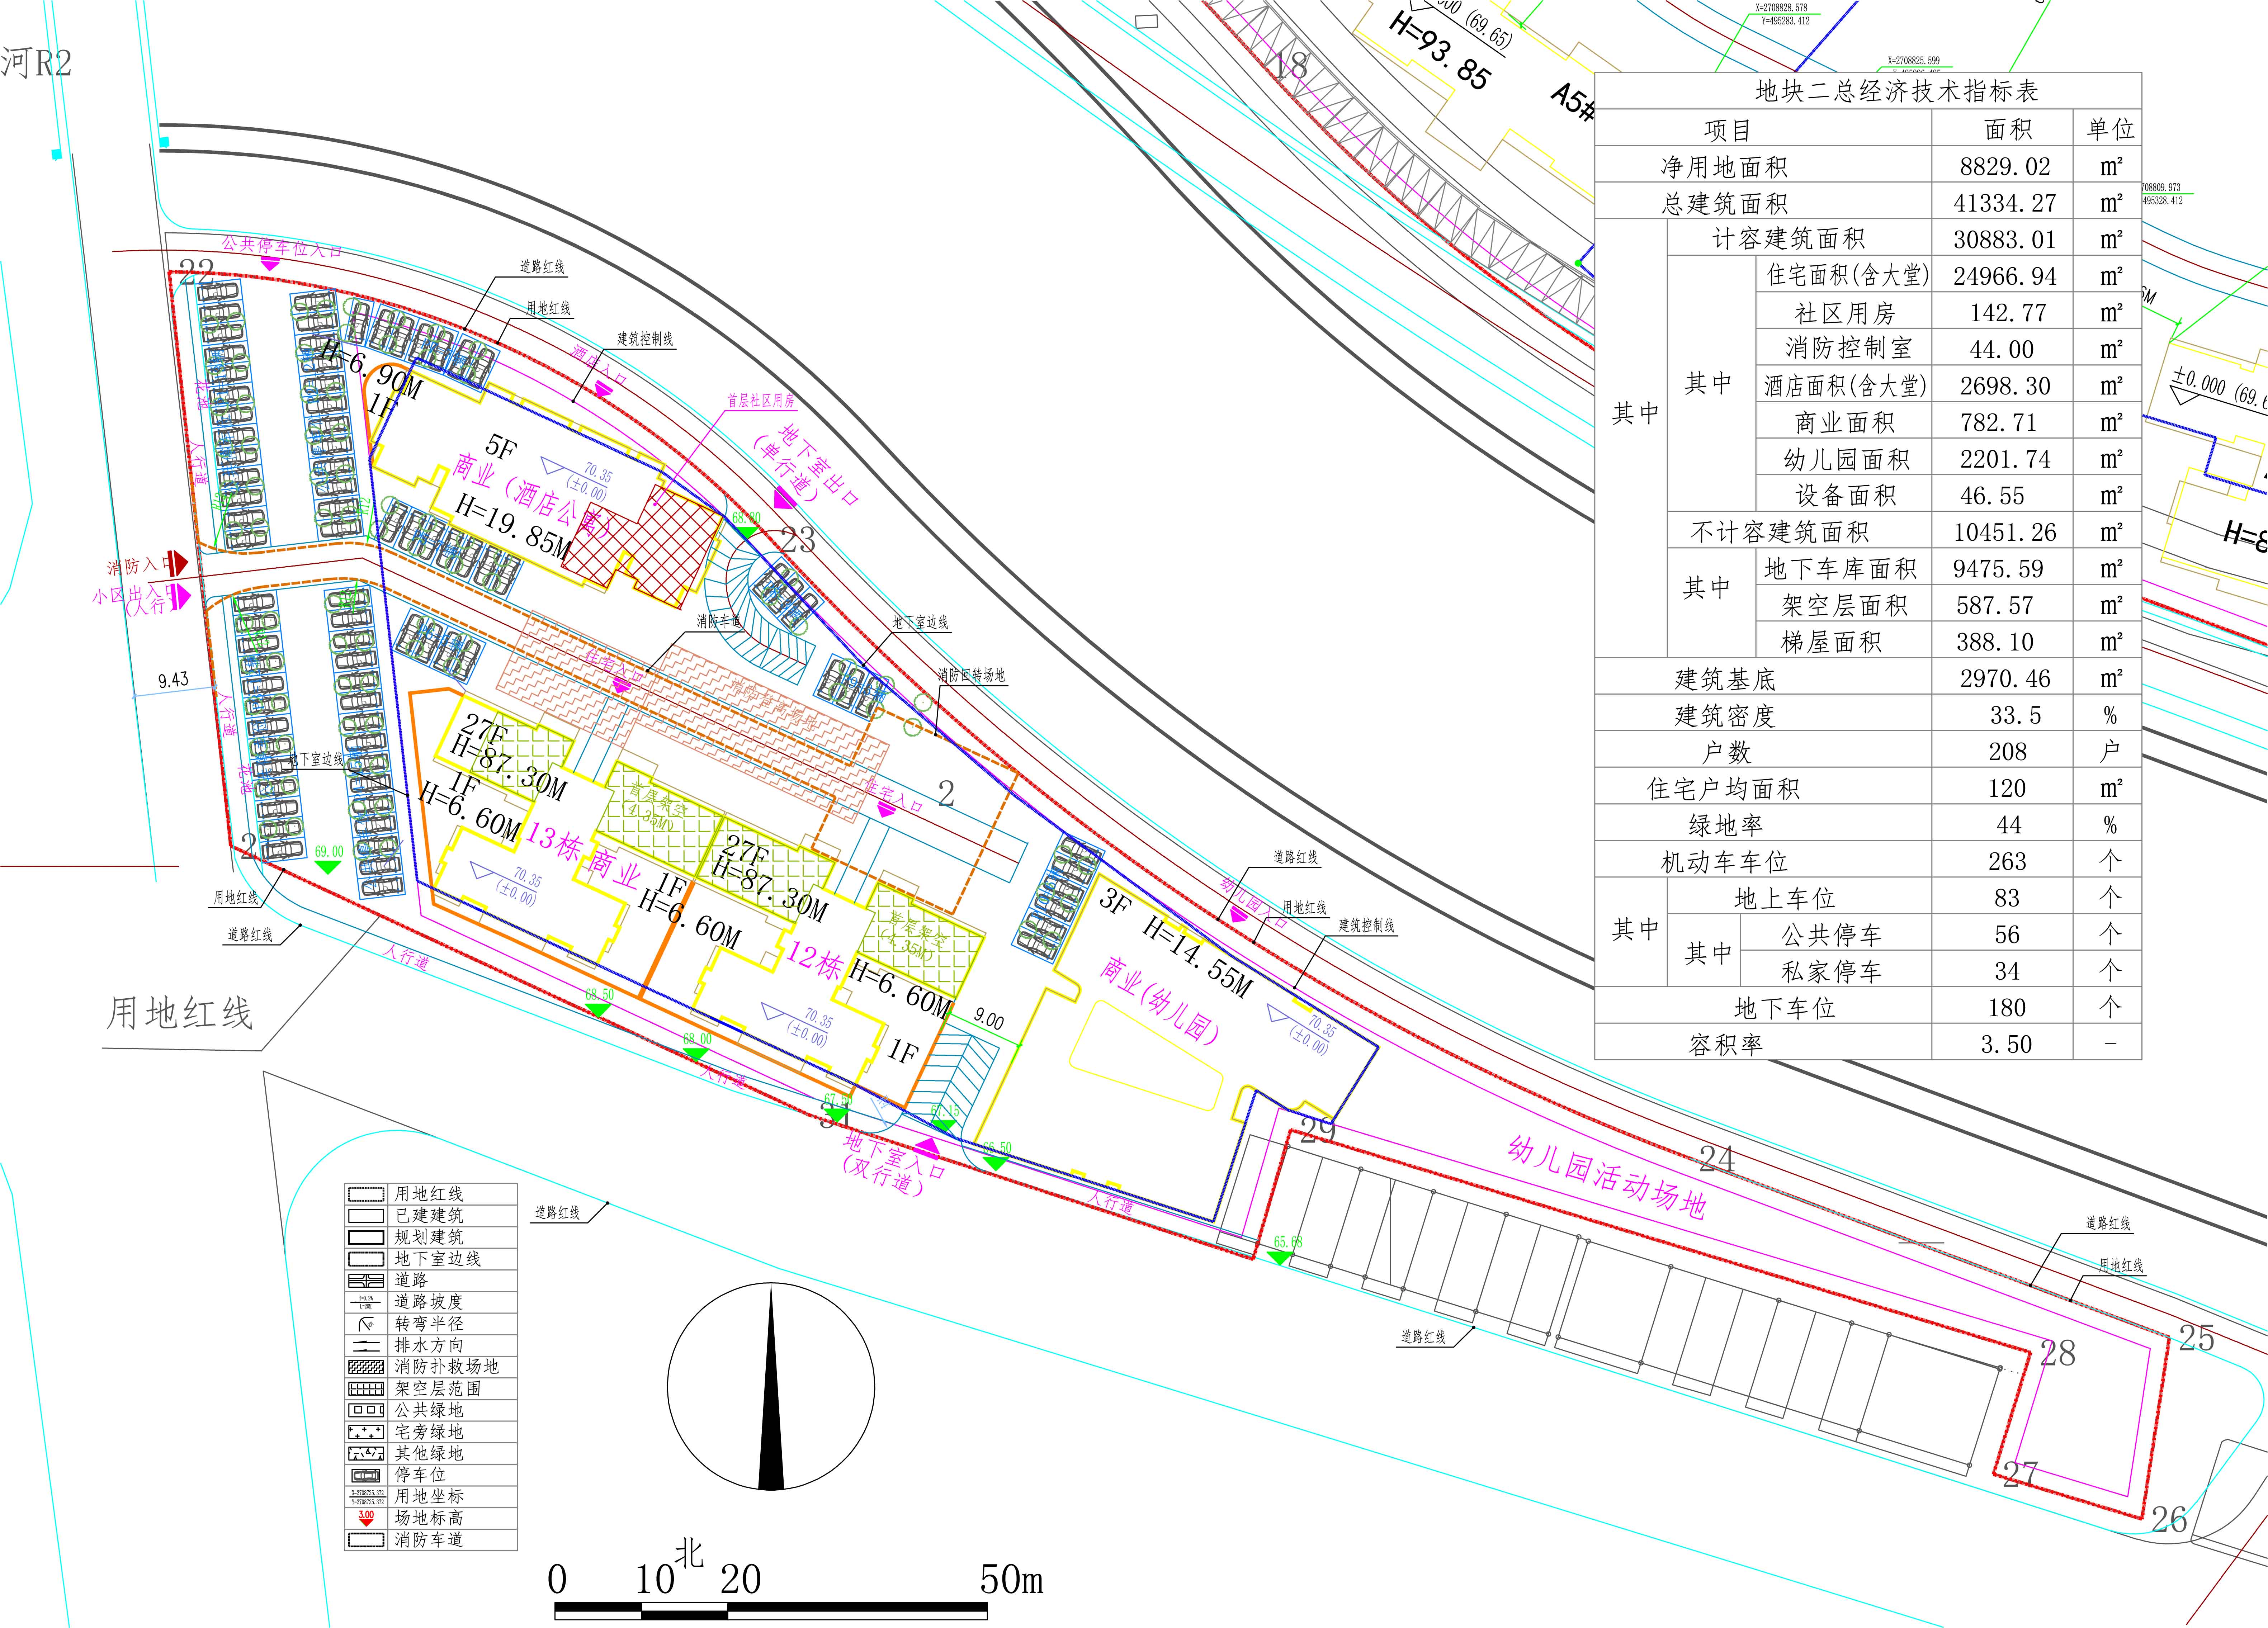The width and height of the screenshot is (2268, 1628).
Task: Select the 计容建筑面积 value 30883.01
Action: 2005,240
